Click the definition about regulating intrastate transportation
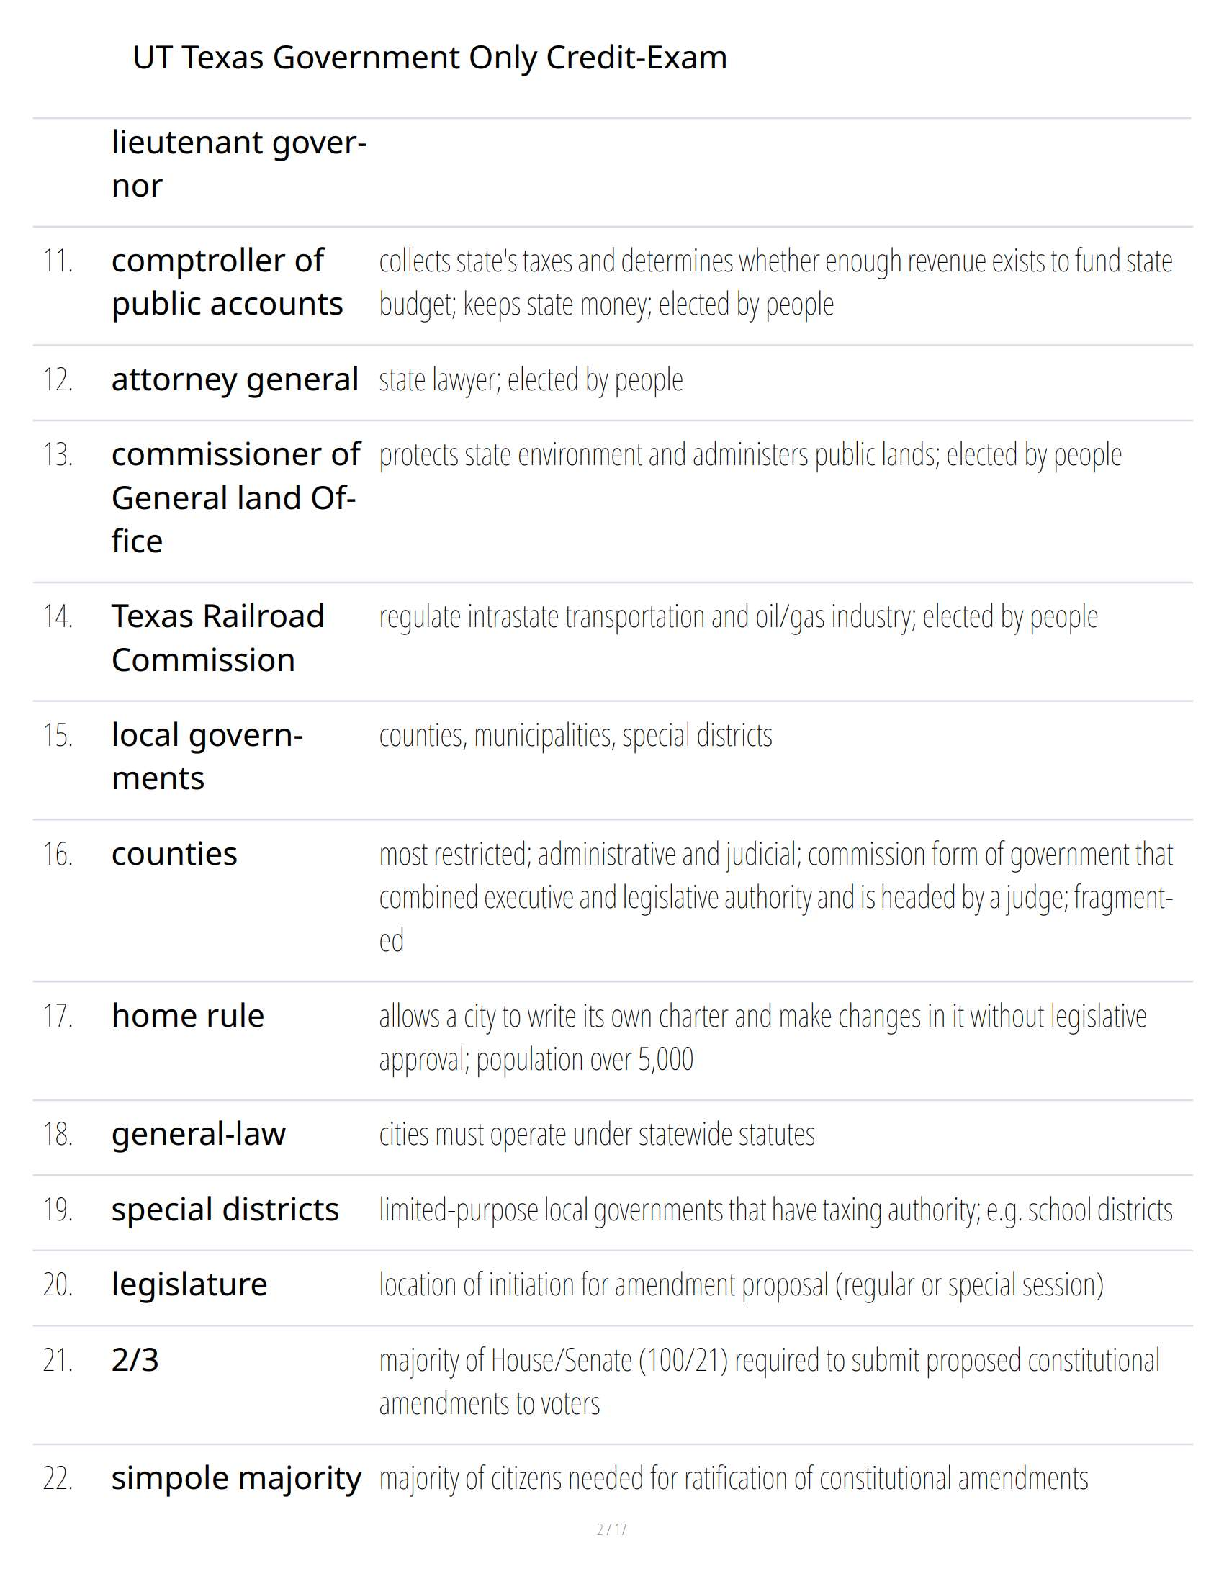This screenshot has width=1224, height=1584. (738, 617)
